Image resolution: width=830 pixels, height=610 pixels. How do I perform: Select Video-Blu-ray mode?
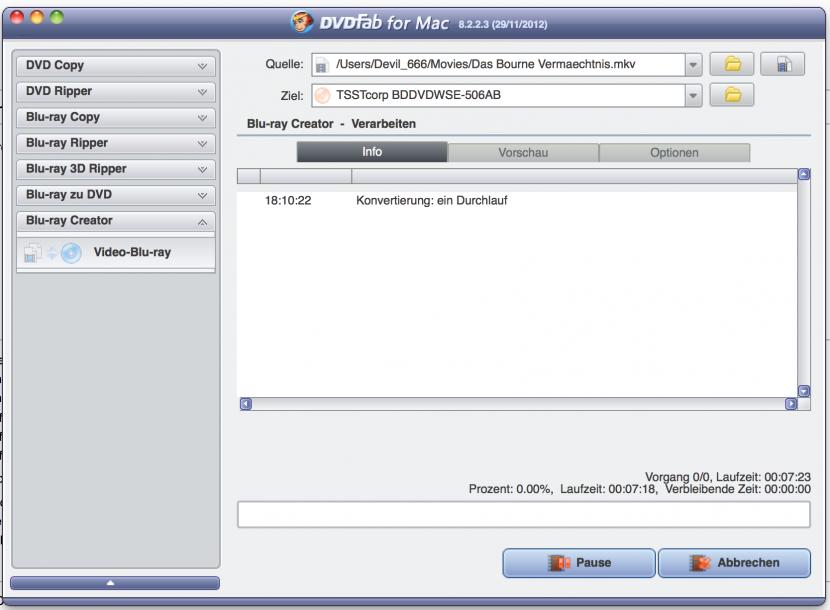coord(116,253)
